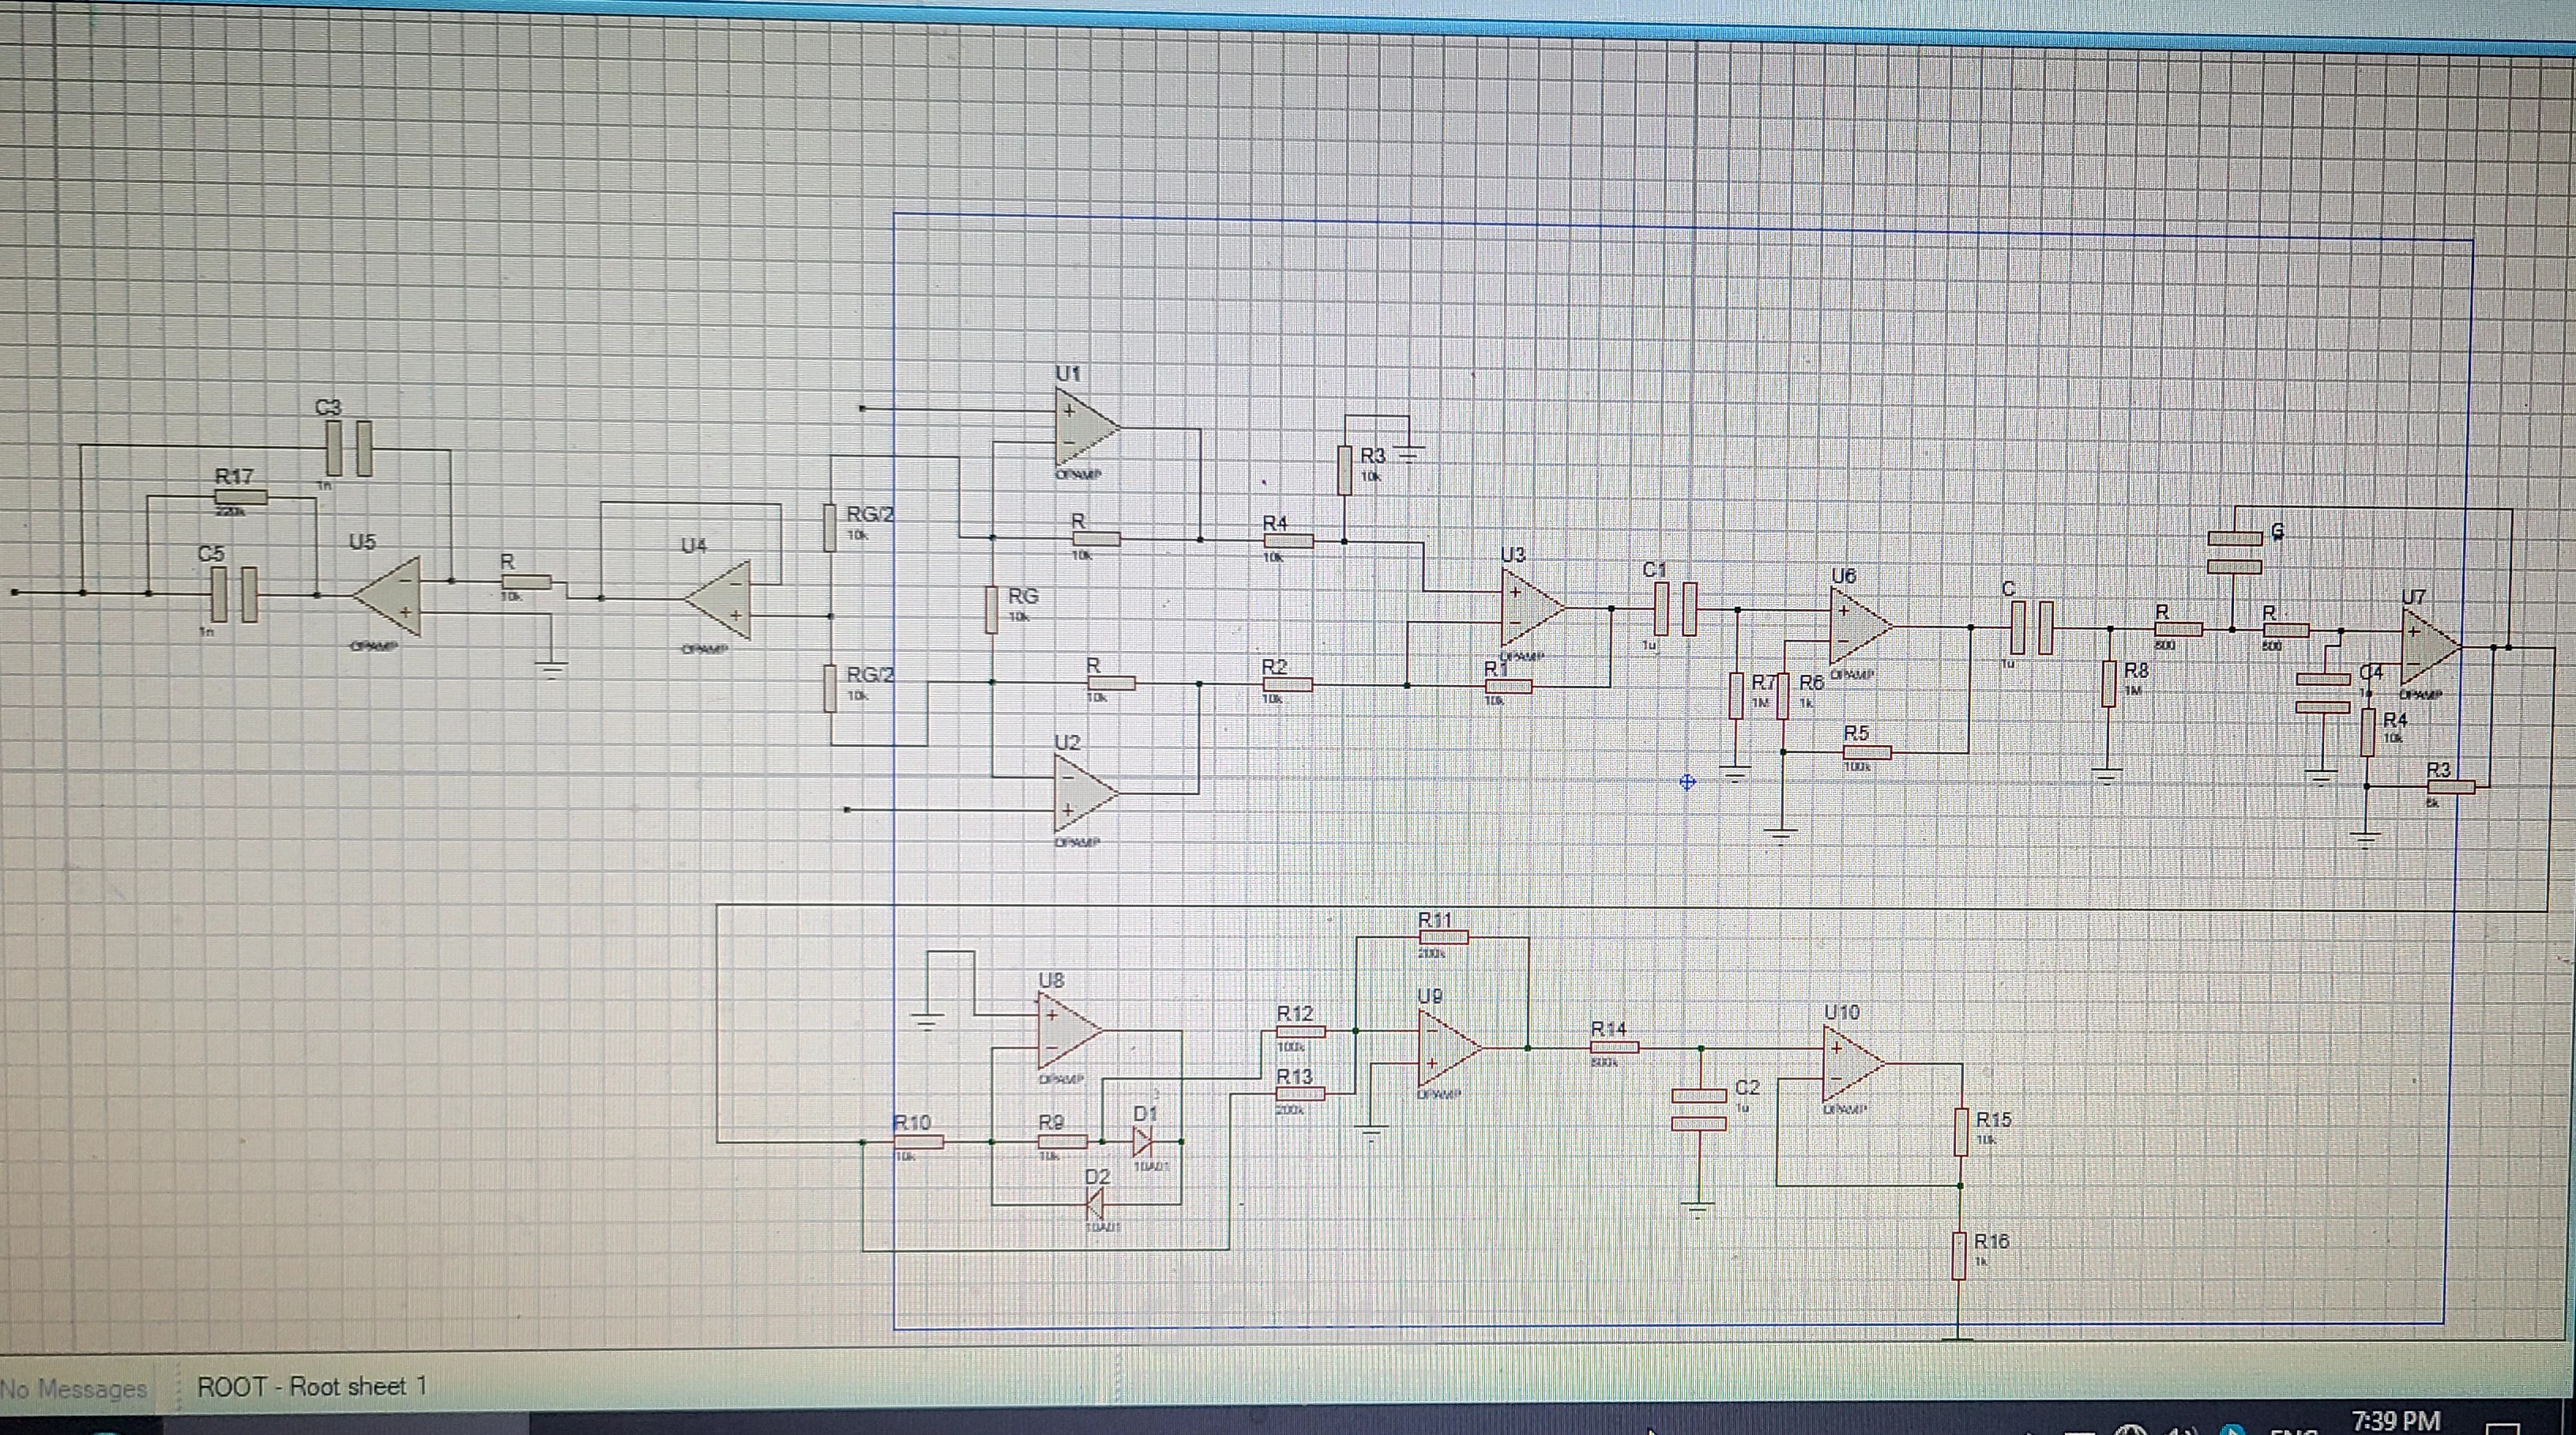This screenshot has width=2576, height=1435.
Task: Select the 1k resistor R6
Action: (x=1783, y=695)
